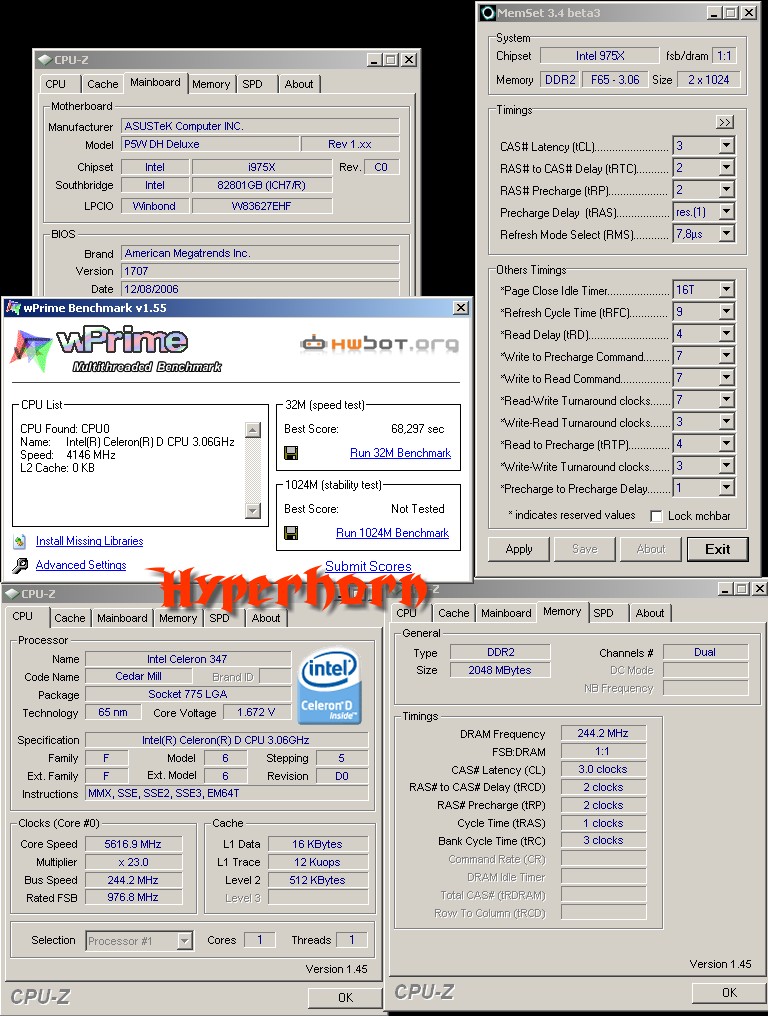Click the MemSet expand >> arrows button
The width and height of the screenshot is (768, 1016).
pos(725,122)
